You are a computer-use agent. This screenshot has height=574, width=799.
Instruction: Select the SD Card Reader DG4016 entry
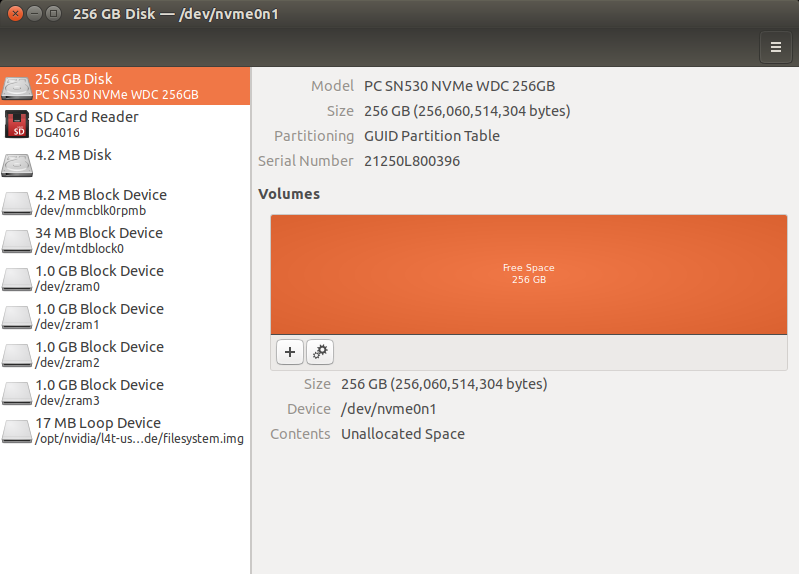[87, 124]
